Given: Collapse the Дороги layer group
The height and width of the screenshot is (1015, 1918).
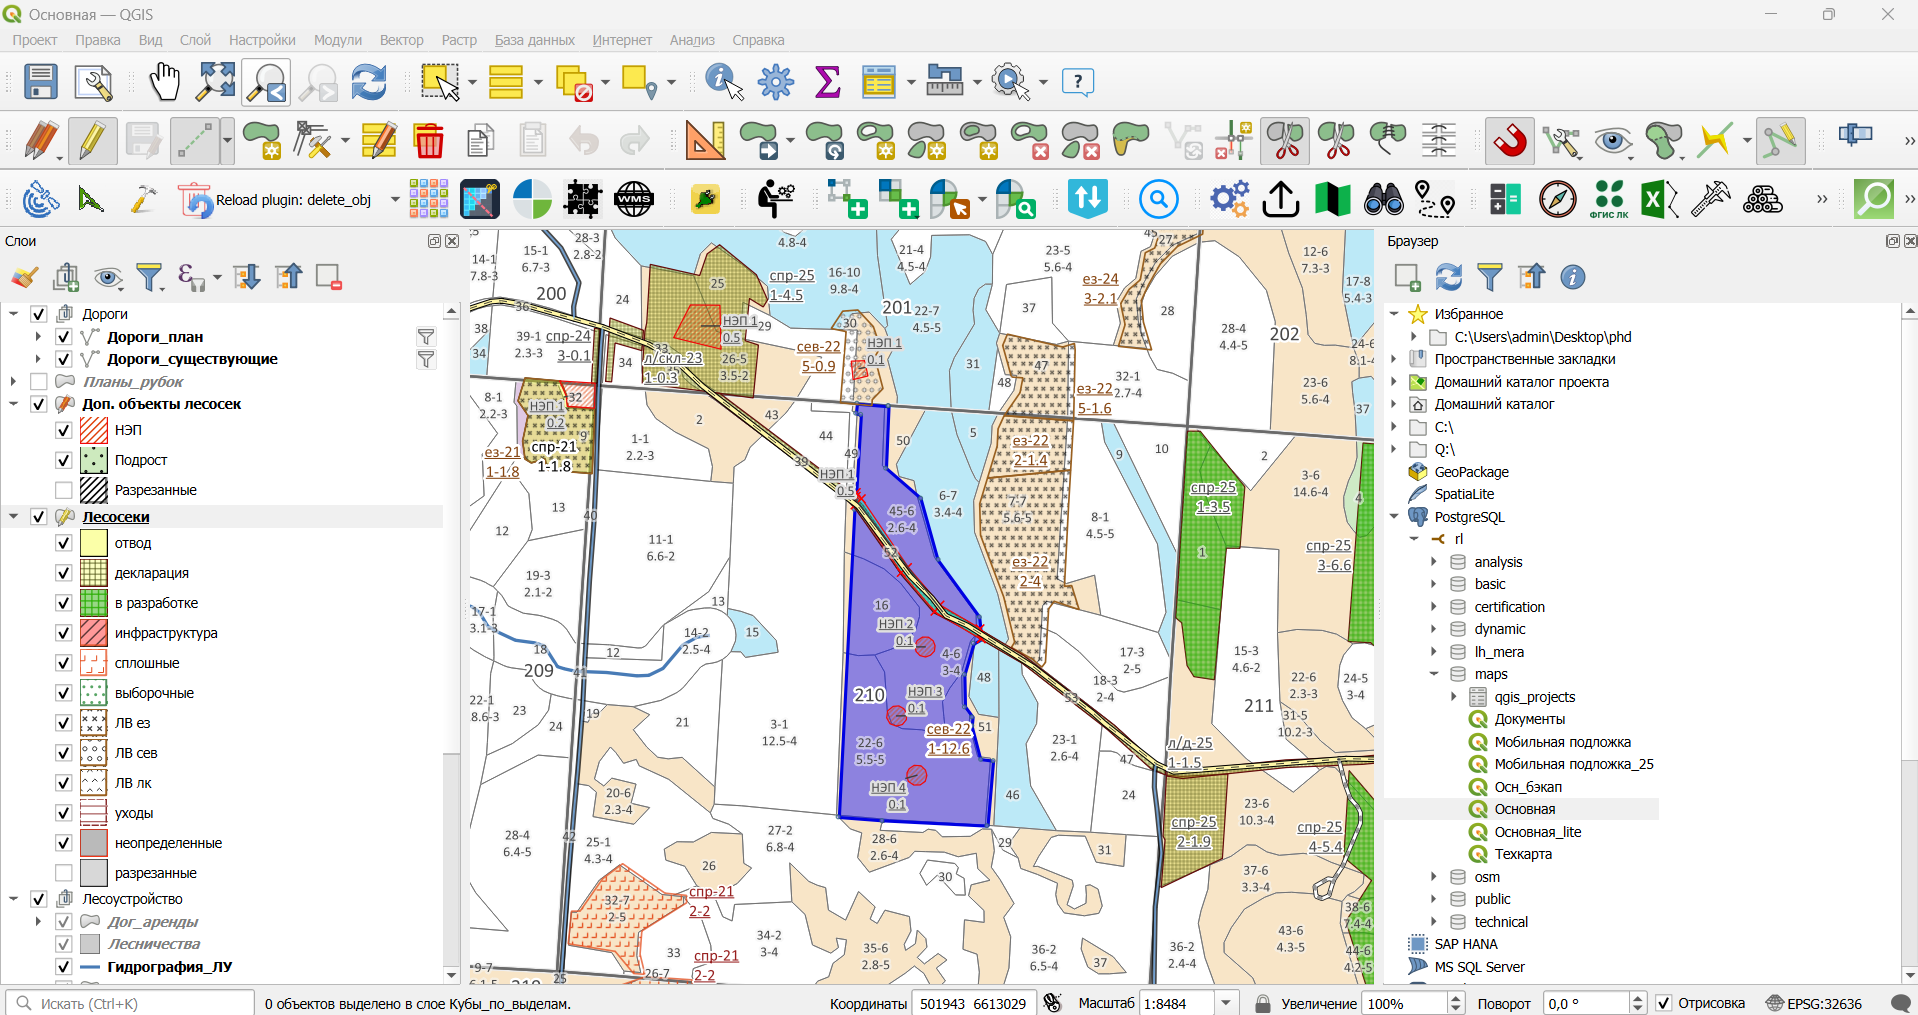Looking at the screenshot, I should (14, 314).
